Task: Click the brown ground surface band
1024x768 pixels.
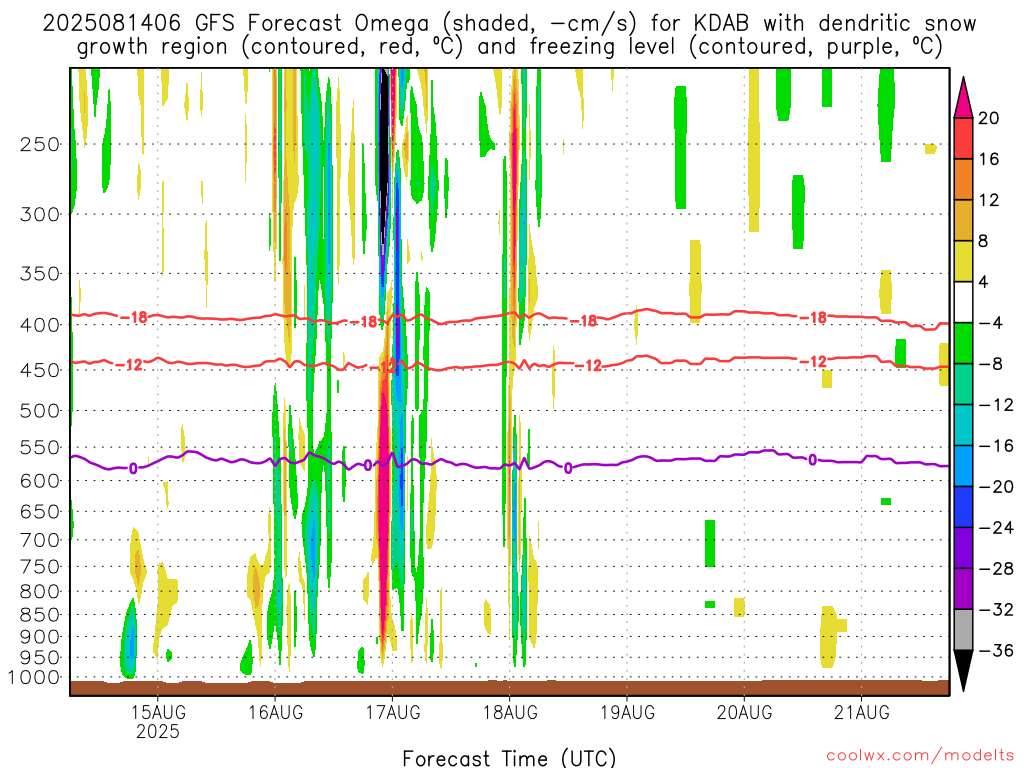Action: (509, 688)
